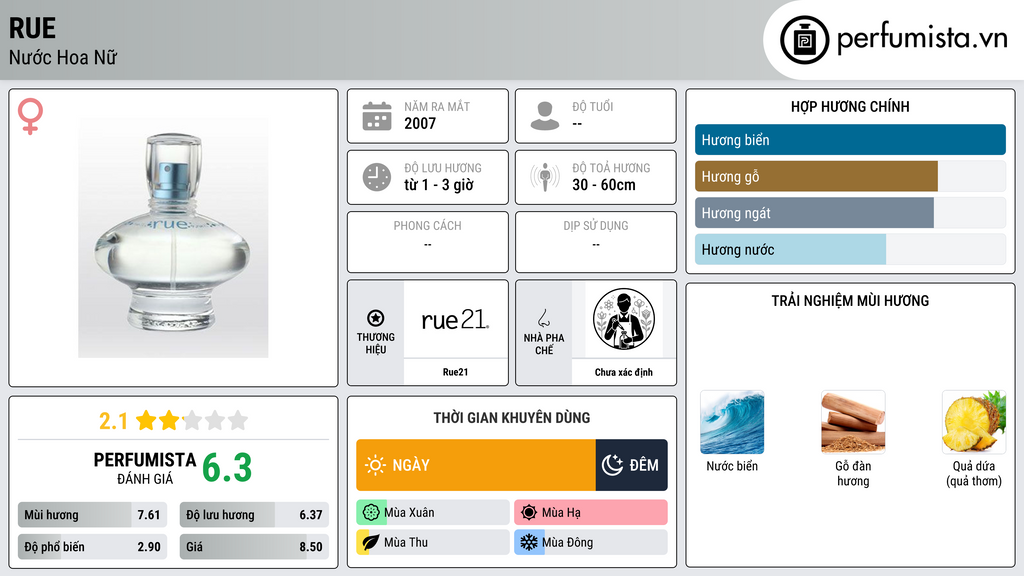Choose the Mùa Hạ season bar
The width and height of the screenshot is (1024, 576).
click(x=591, y=513)
